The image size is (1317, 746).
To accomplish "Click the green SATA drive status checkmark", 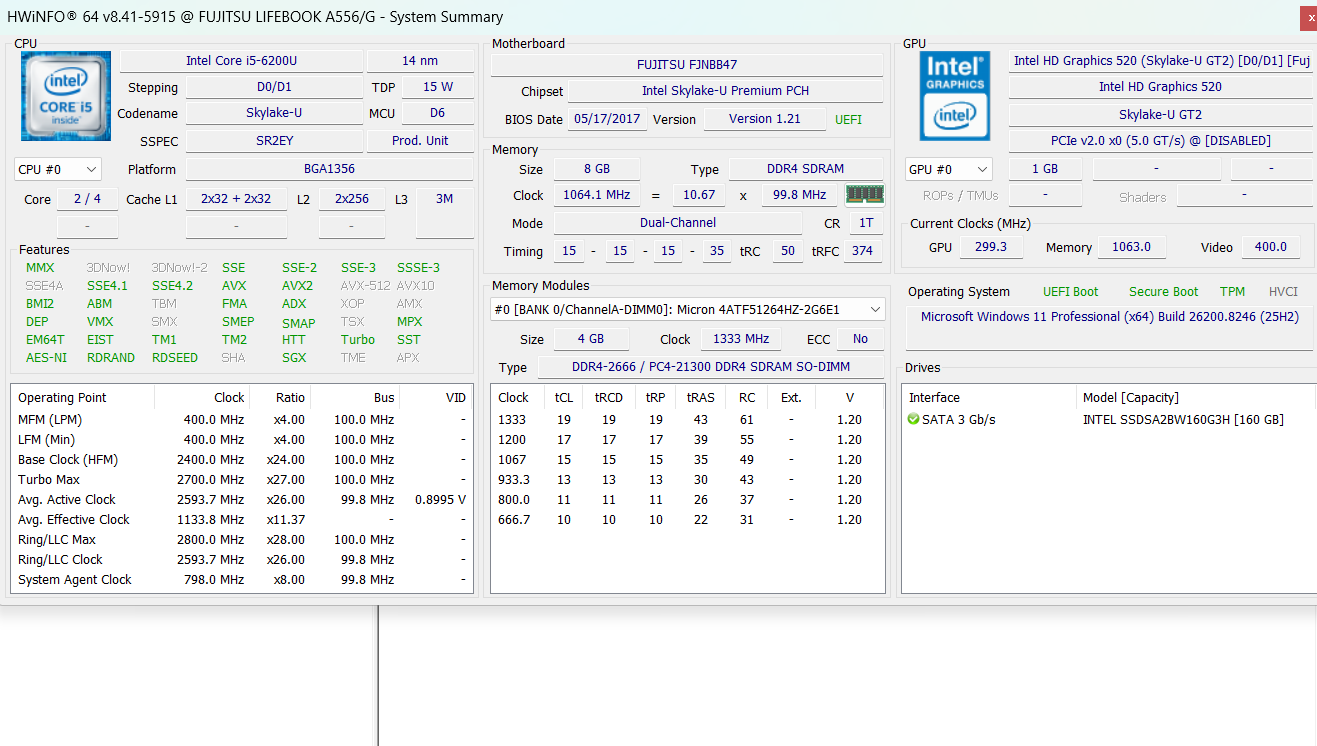I will click(913, 419).
